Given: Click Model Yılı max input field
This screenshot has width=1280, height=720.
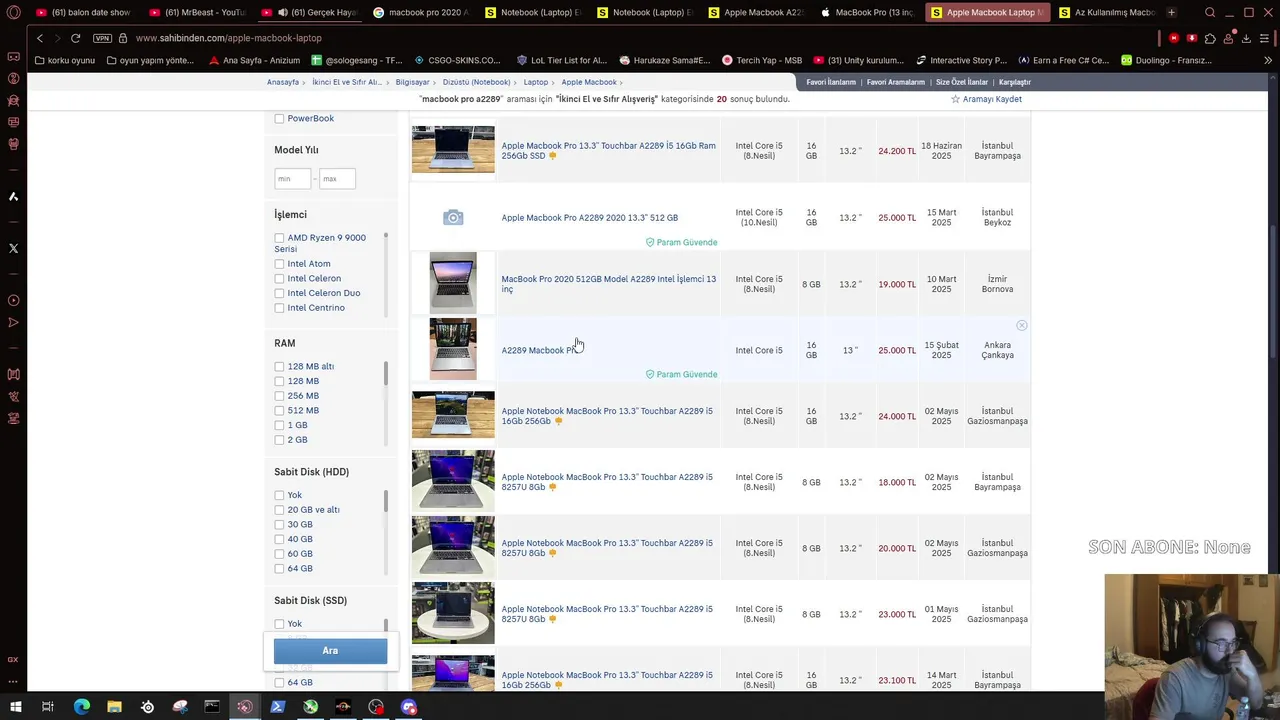Looking at the screenshot, I should click(x=337, y=178).
